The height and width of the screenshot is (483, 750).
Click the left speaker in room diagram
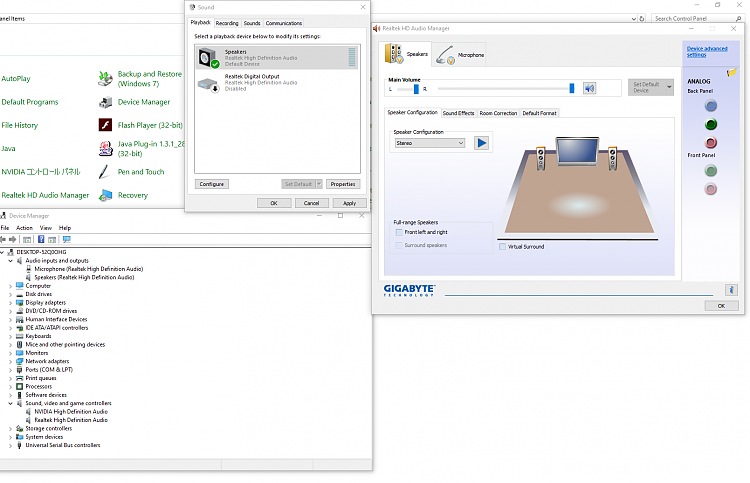click(x=540, y=158)
